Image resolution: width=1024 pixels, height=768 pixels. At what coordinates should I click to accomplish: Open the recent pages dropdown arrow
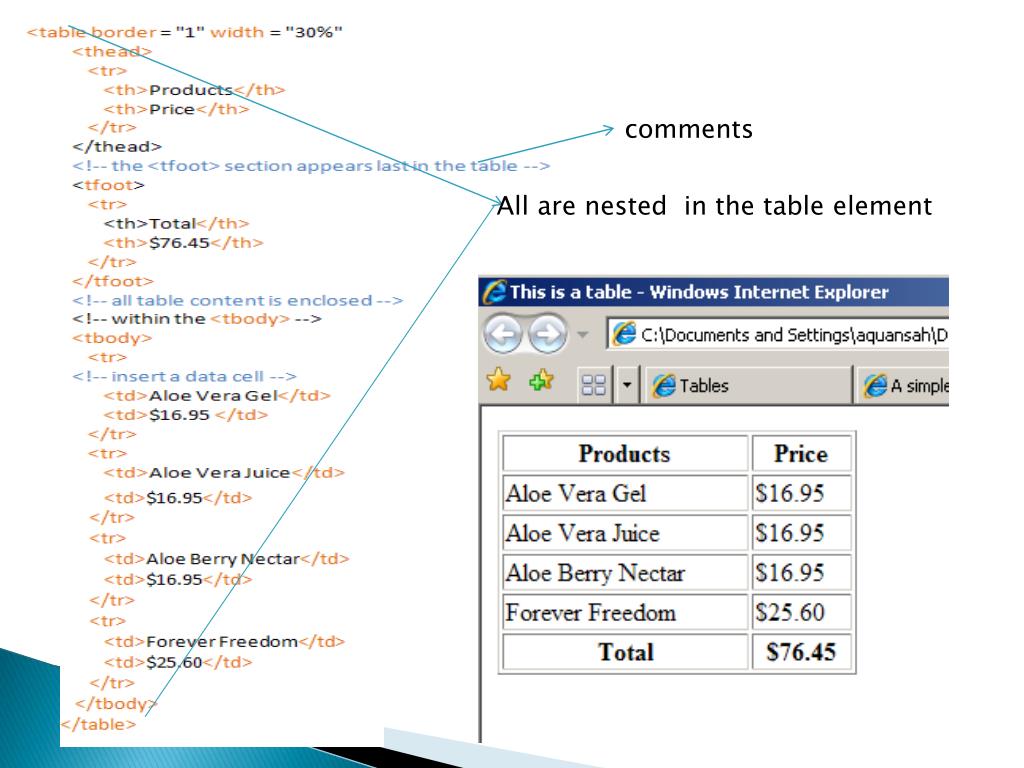click(583, 335)
